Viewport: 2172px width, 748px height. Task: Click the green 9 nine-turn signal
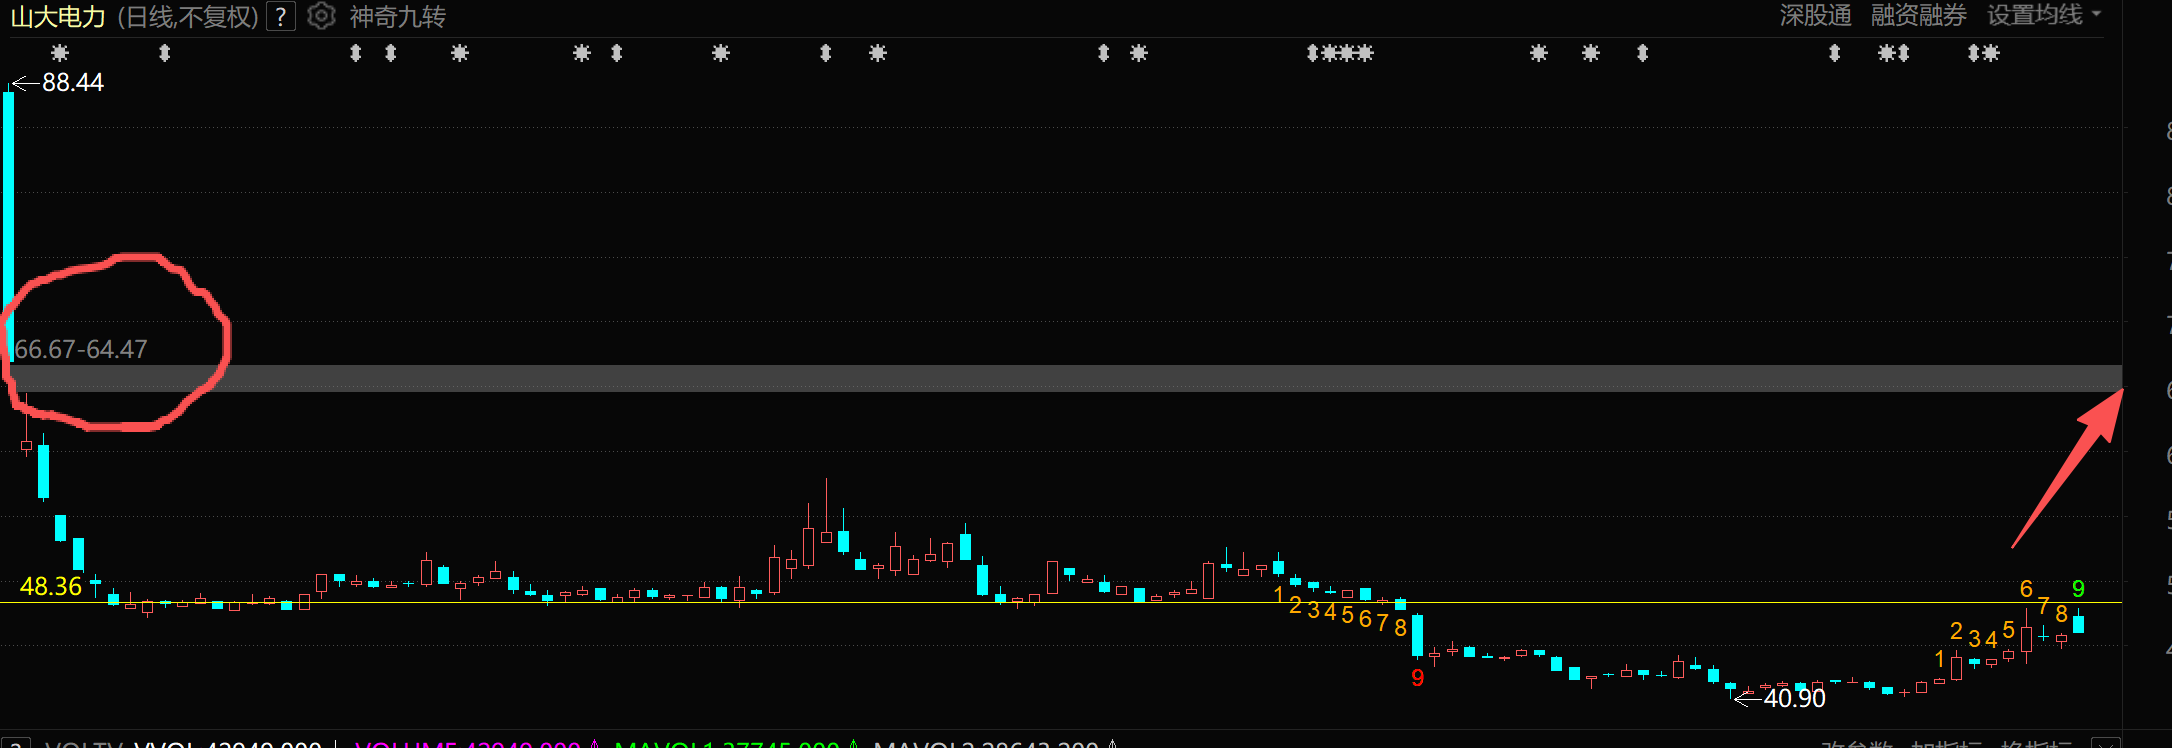2078,589
